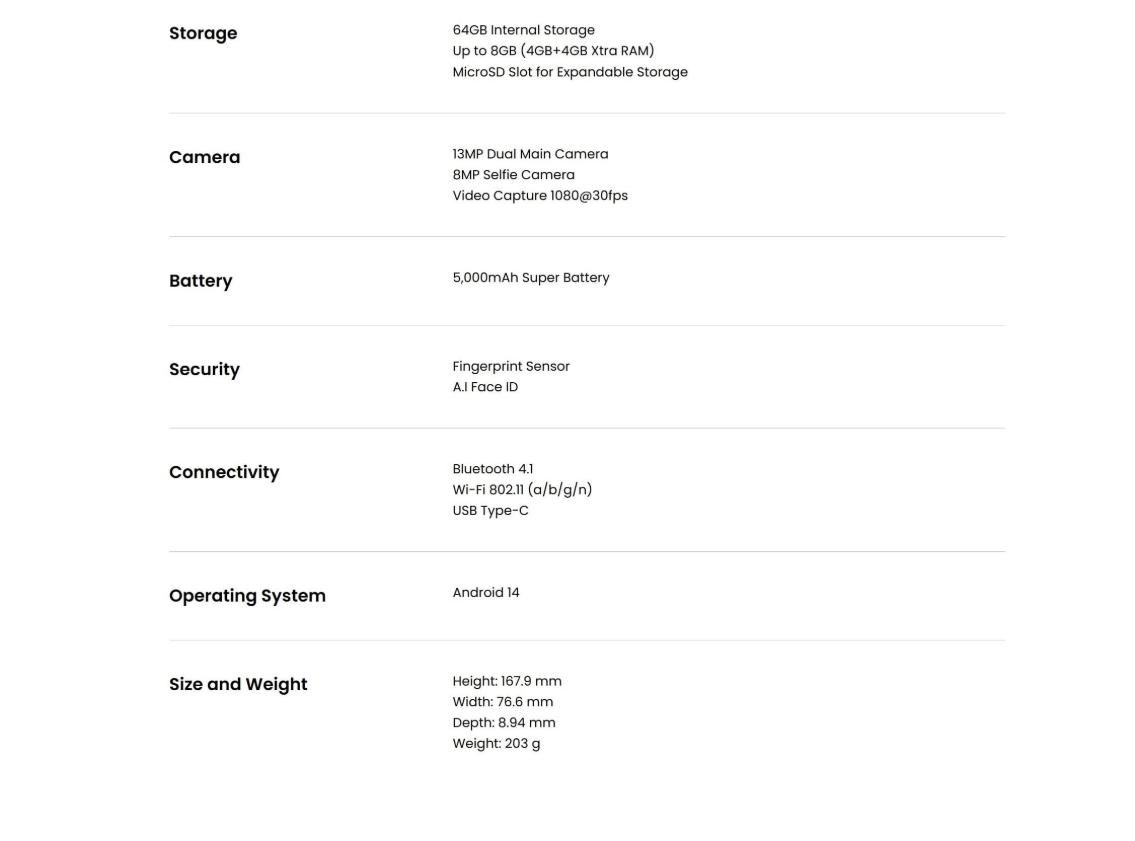
Task: Select the A.I Face ID line
Action: pyautogui.click(x=485, y=387)
